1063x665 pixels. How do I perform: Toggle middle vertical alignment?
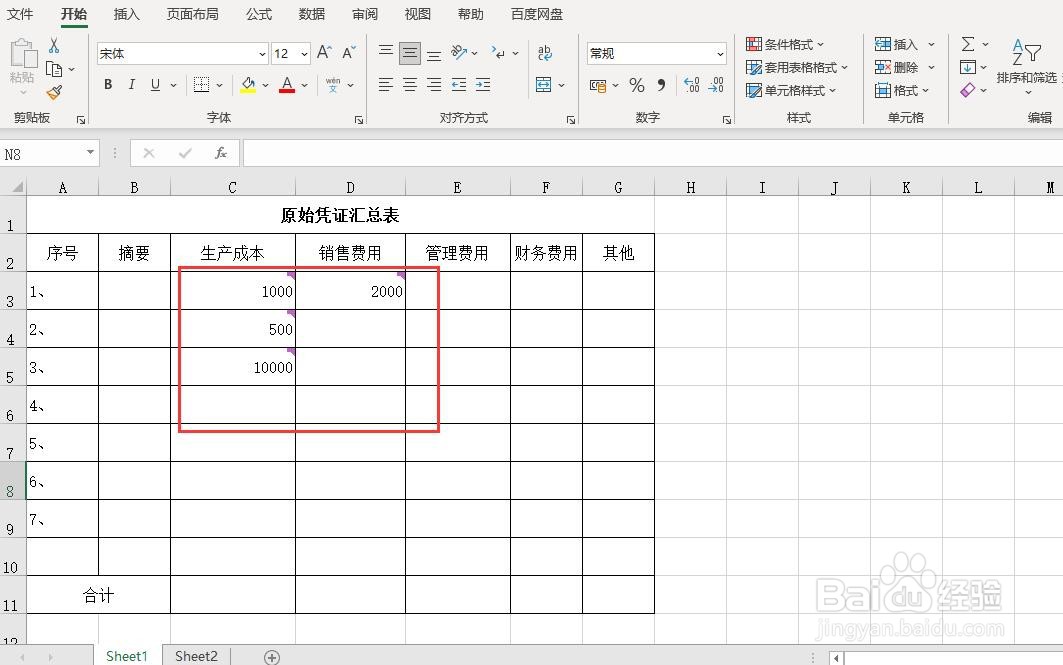(x=409, y=53)
